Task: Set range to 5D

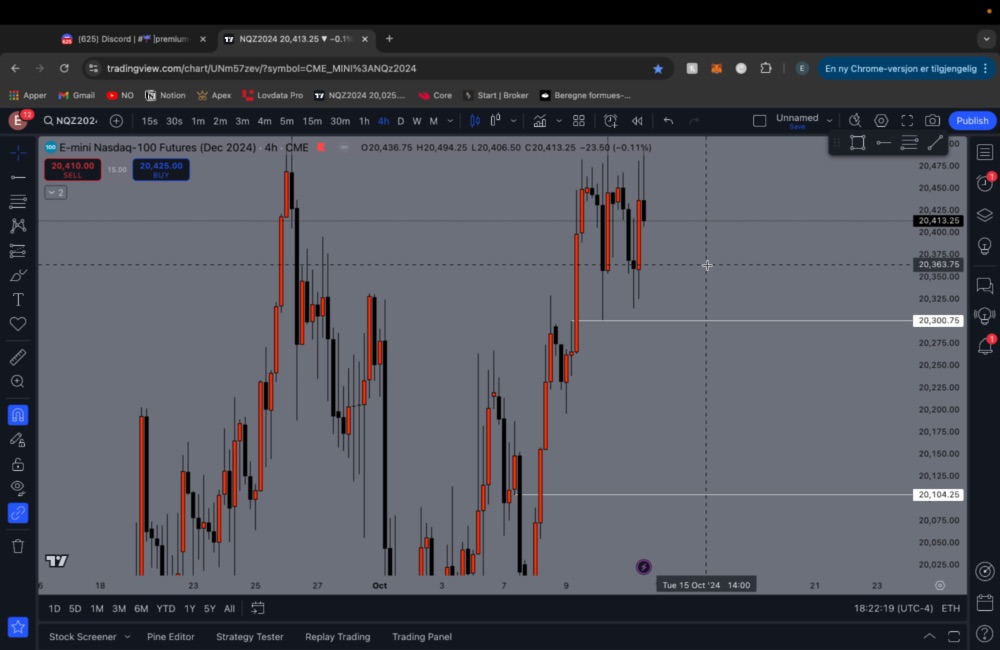Action: pos(75,609)
